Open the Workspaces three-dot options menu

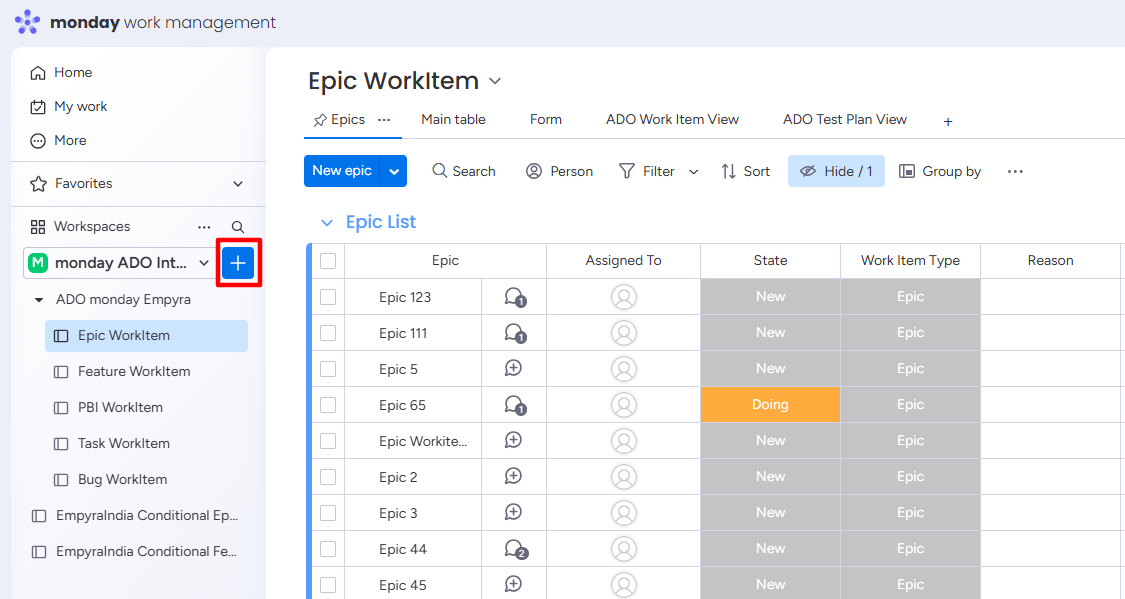click(x=204, y=227)
